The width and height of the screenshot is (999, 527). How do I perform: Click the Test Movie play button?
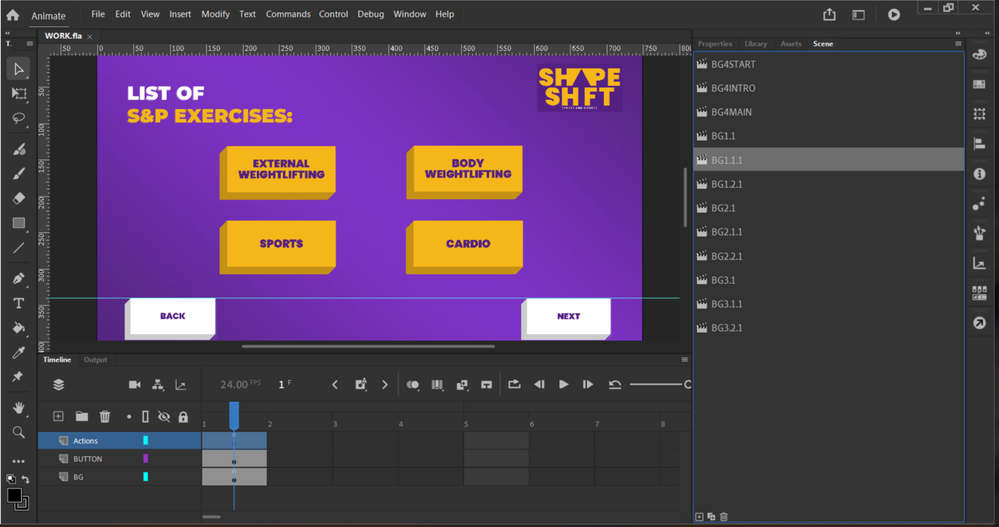(x=894, y=14)
